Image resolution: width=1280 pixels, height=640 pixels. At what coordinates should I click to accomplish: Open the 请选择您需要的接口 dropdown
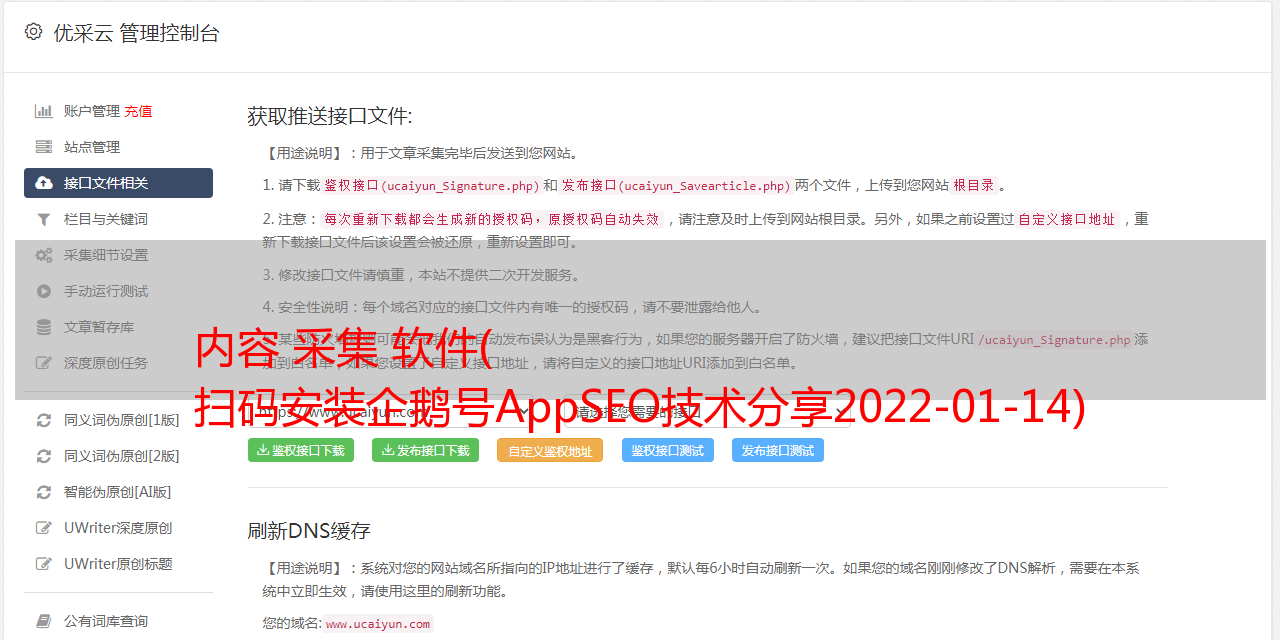tap(706, 411)
